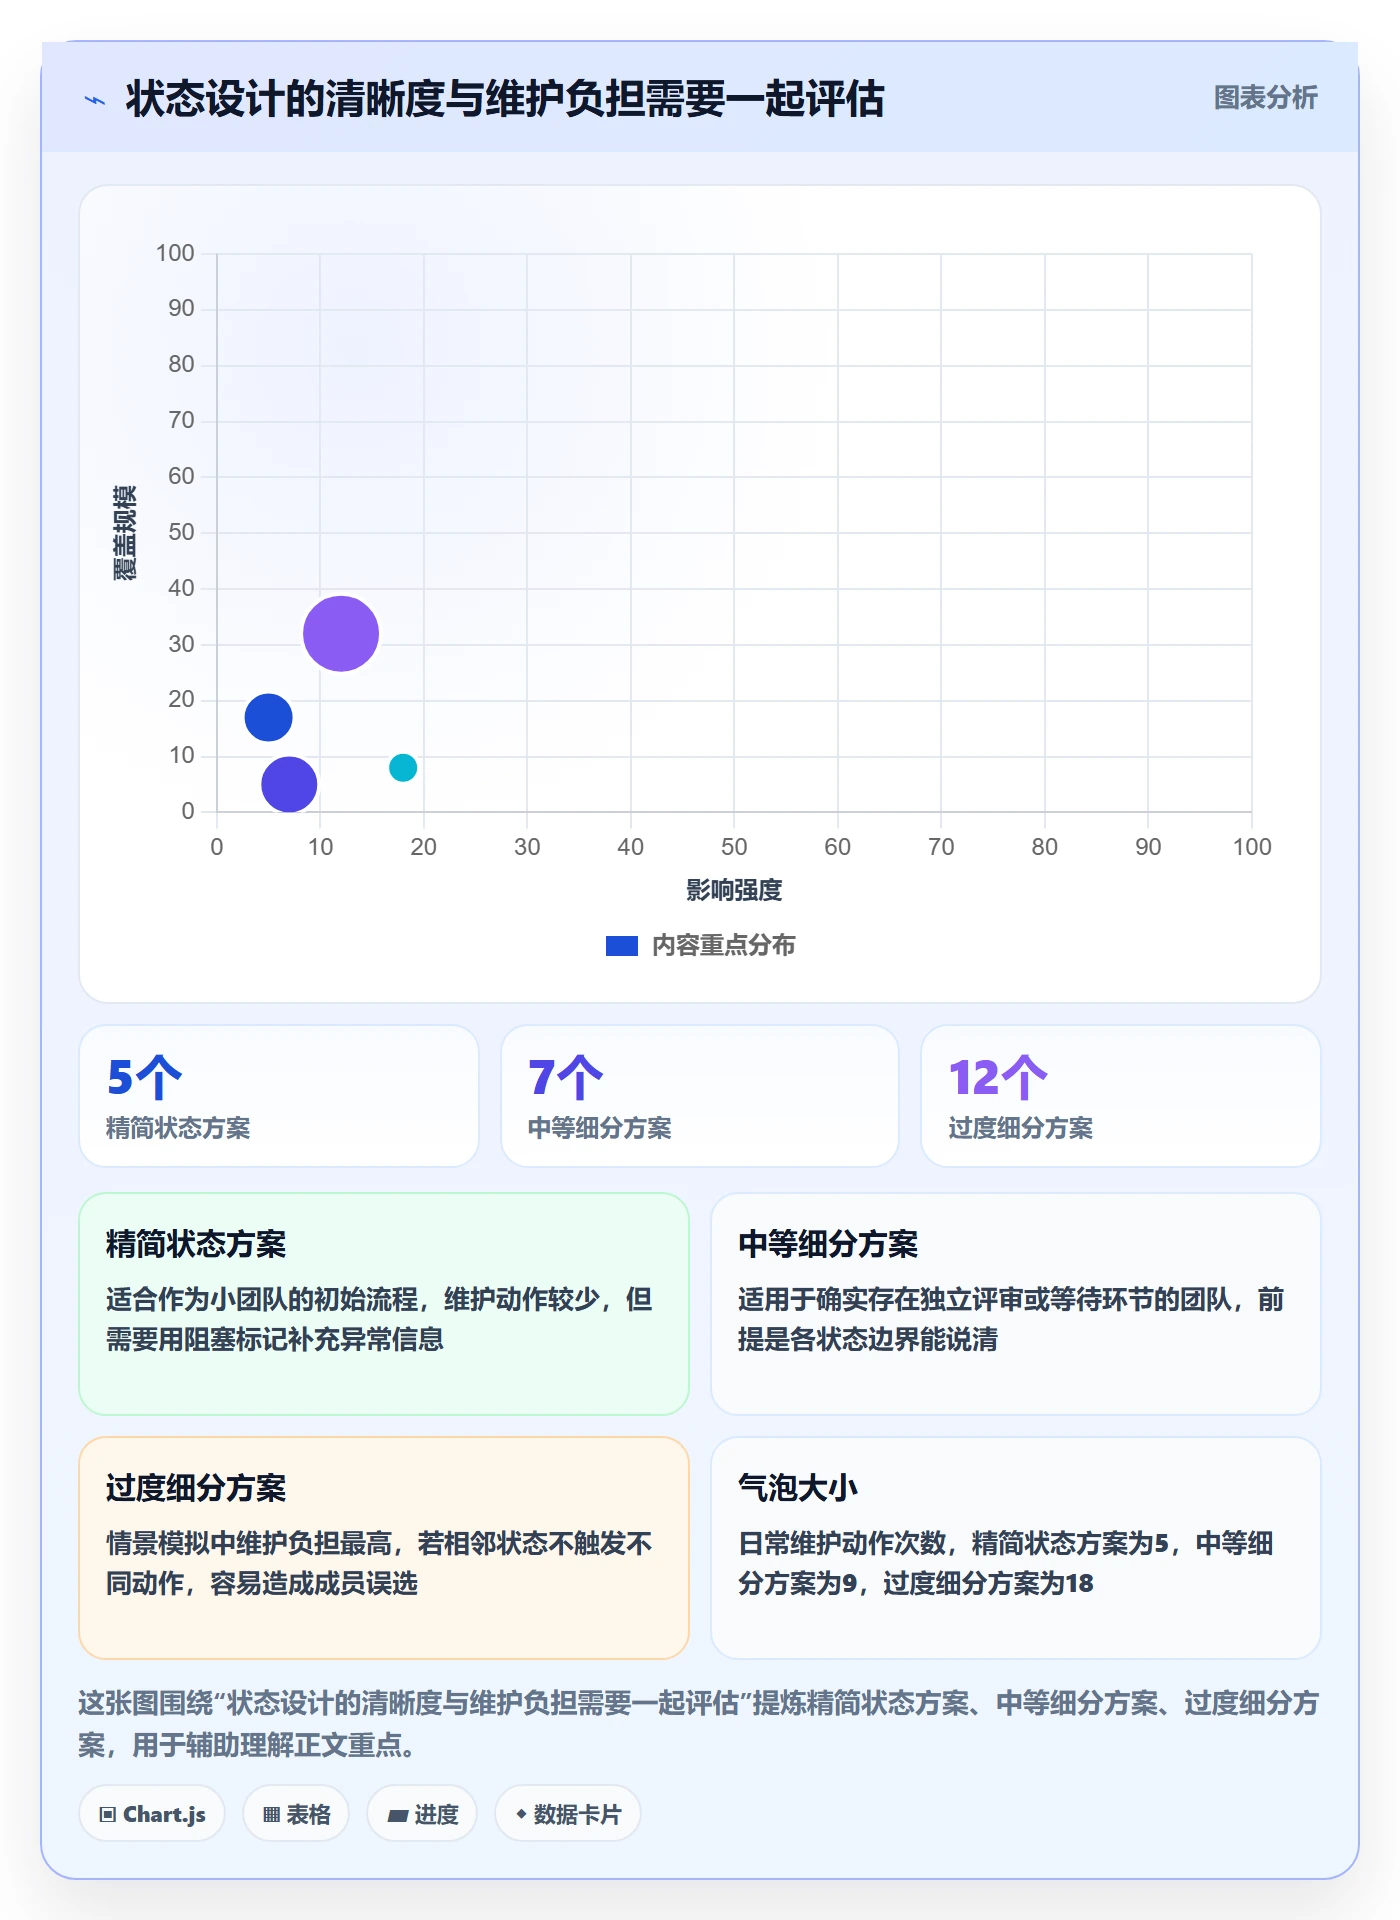Open the 气泡大小 description card
The image size is (1400, 1920).
[1016, 1547]
